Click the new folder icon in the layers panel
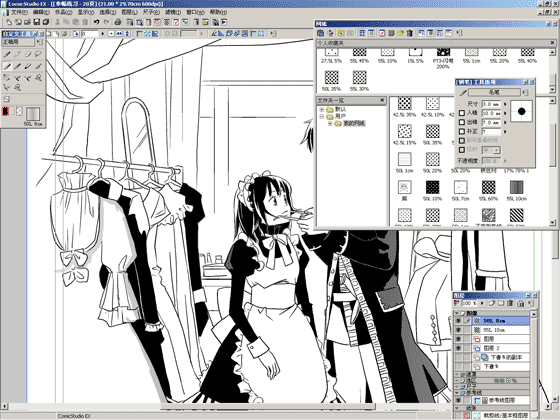This screenshot has height=420, width=560. tap(501, 303)
